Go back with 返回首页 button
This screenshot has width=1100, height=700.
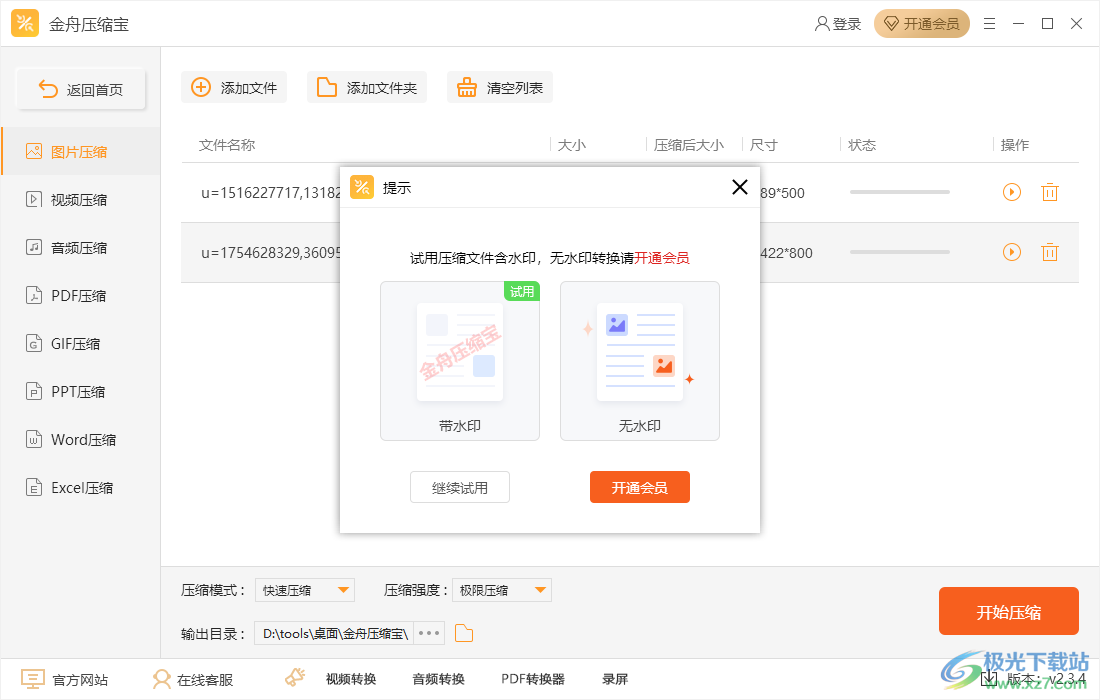tap(81, 89)
